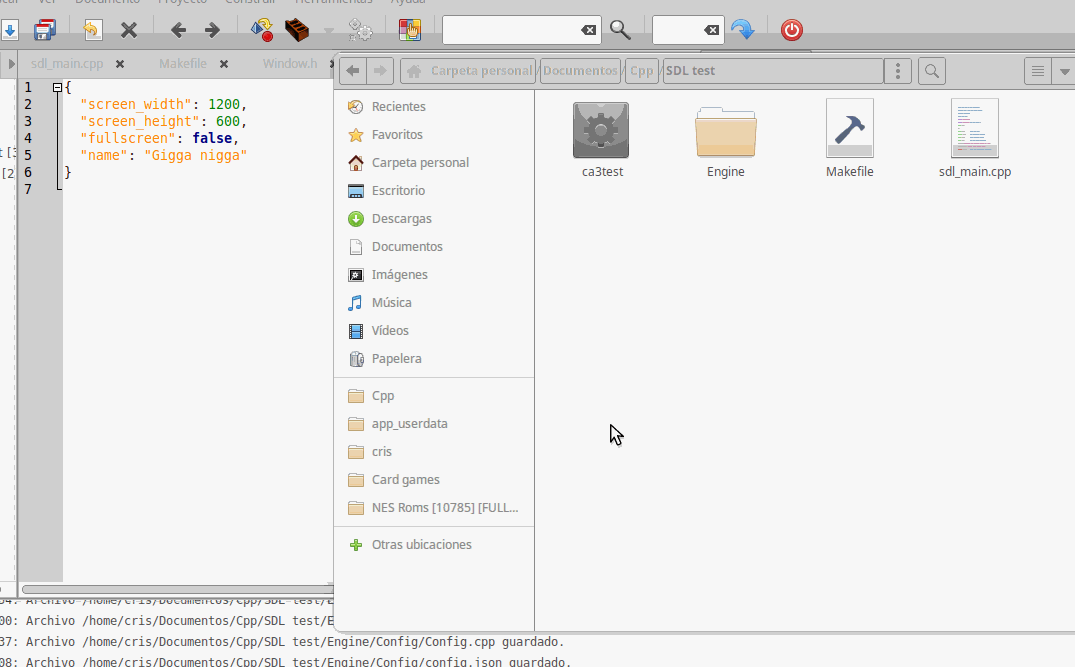Click the editor's horizontal scrollbar
This screenshot has width=1075, height=667.
pyautogui.click(x=178, y=590)
